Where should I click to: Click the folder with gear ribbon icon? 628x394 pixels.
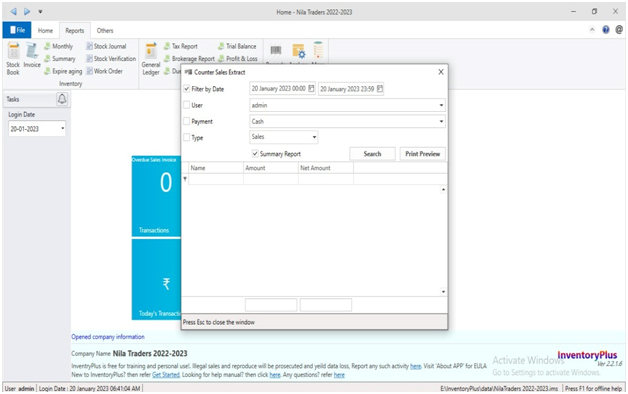[298, 51]
